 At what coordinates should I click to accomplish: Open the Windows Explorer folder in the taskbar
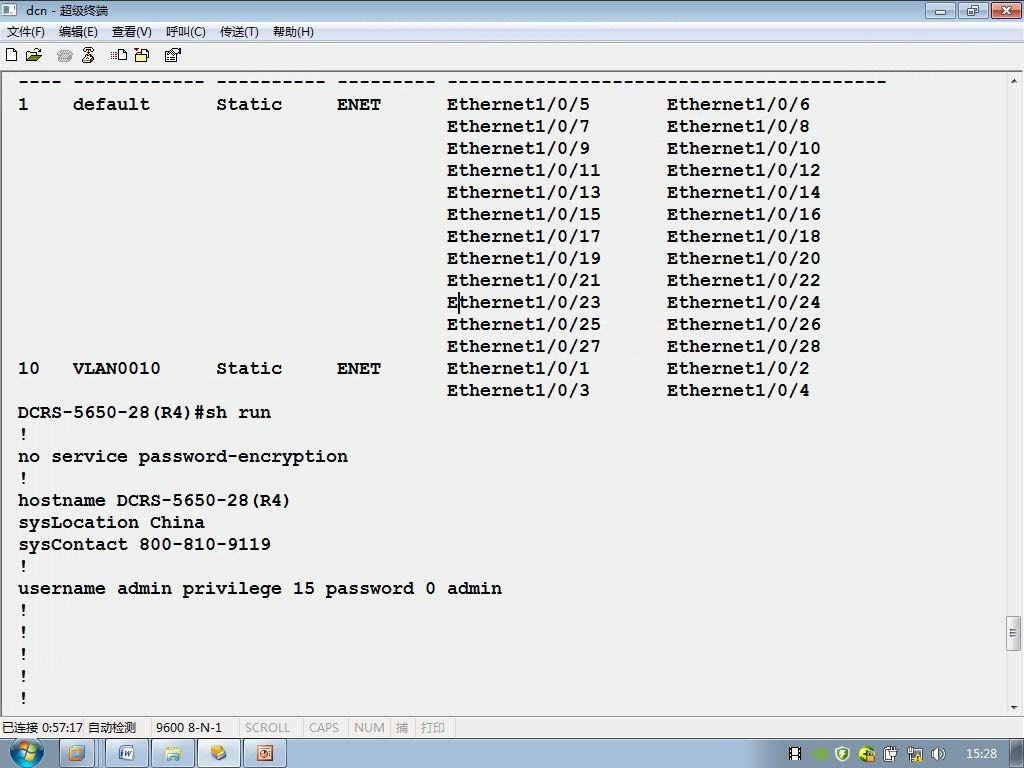[x=172, y=754]
